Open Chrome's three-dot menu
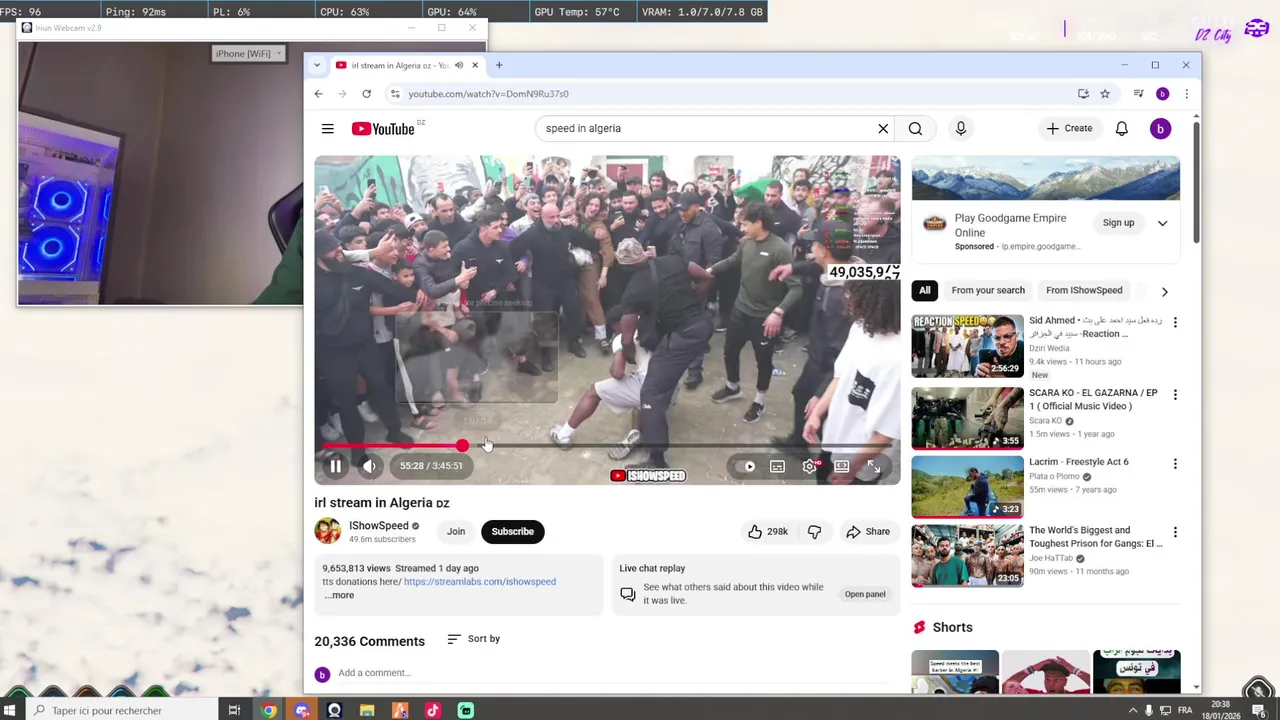This screenshot has height=720, width=1280. pos(1186,94)
